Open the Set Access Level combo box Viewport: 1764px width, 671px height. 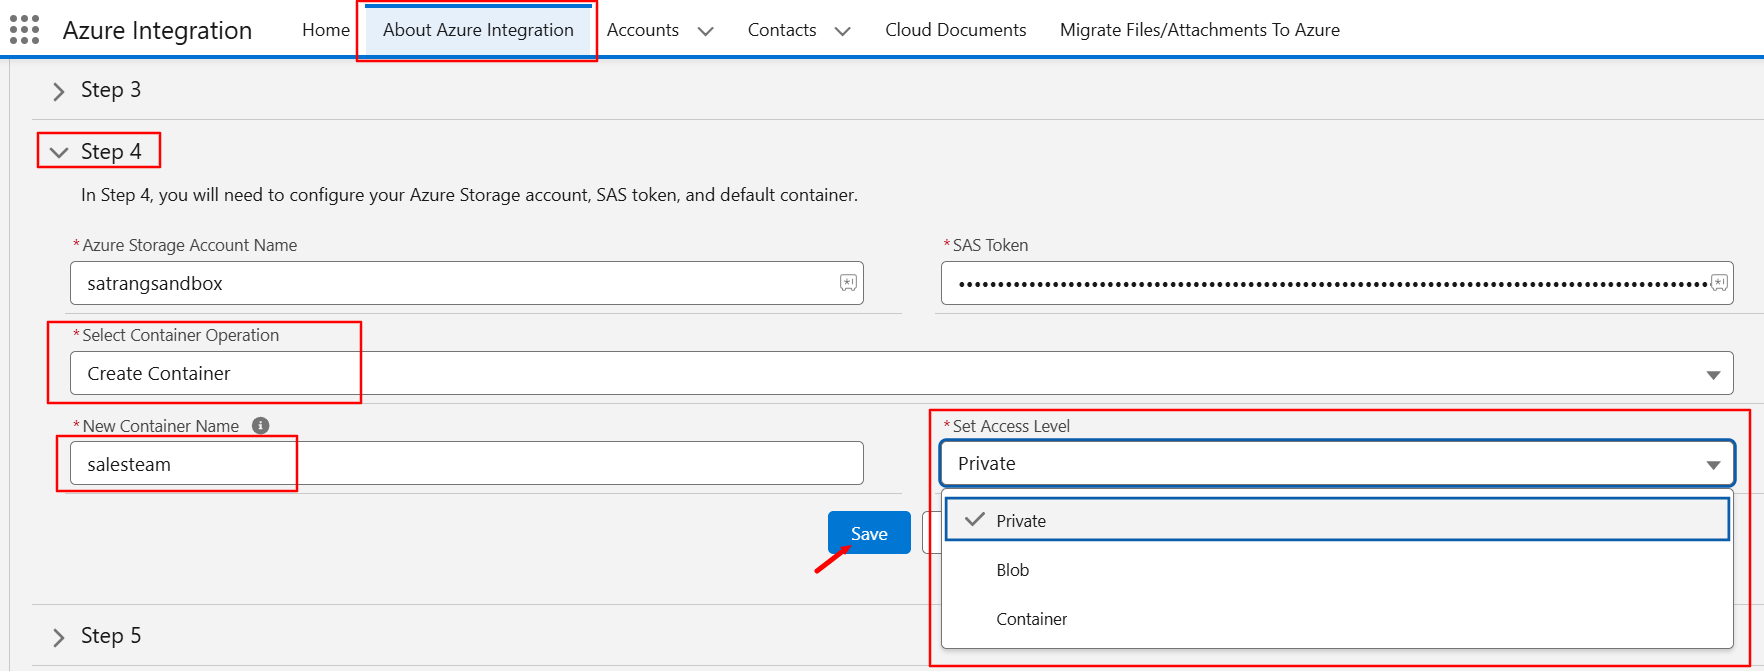(x=1337, y=464)
